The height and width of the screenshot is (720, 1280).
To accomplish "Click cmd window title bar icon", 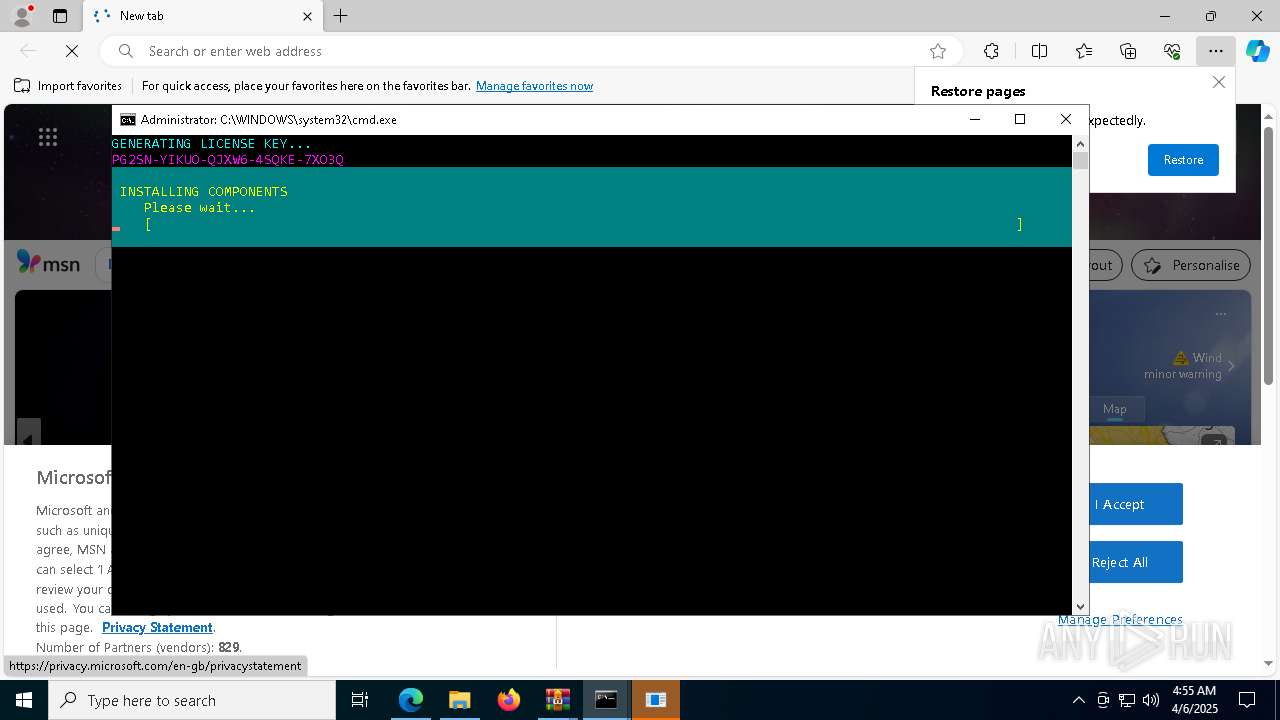I will [x=128, y=119].
